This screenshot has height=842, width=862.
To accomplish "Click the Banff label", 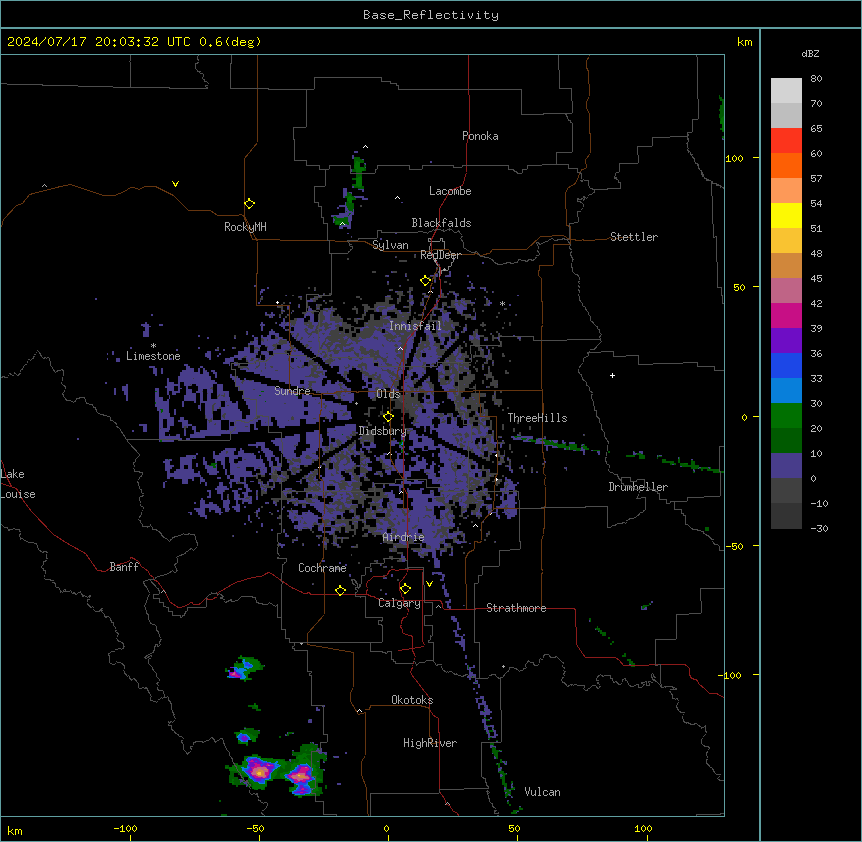I will 124,567.
